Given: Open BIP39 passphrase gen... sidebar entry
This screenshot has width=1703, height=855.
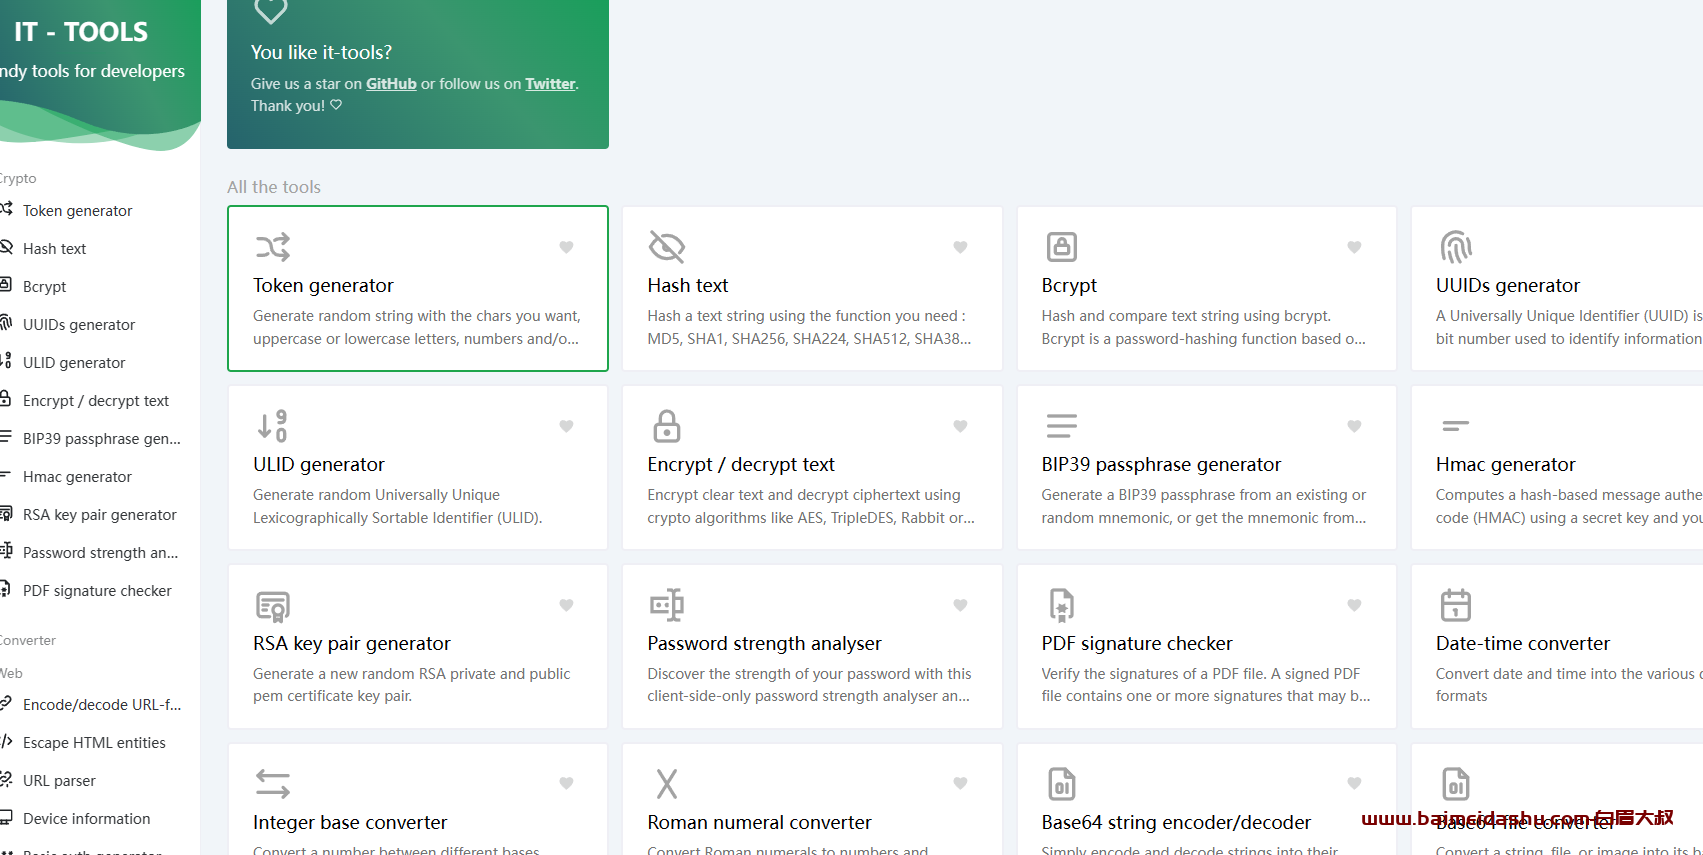Looking at the screenshot, I should pos(101,438).
